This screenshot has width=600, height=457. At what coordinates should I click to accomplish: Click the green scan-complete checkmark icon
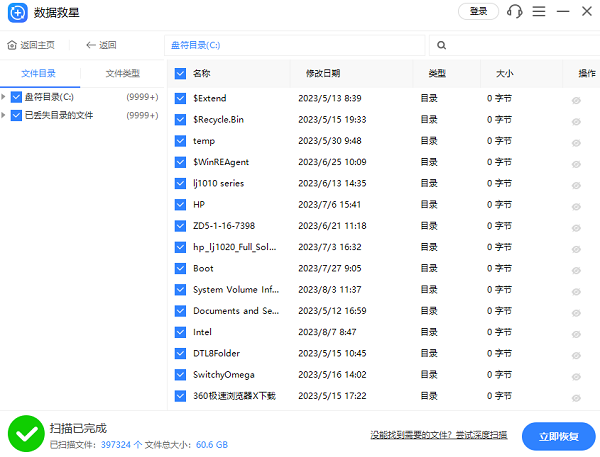pyautogui.click(x=26, y=433)
